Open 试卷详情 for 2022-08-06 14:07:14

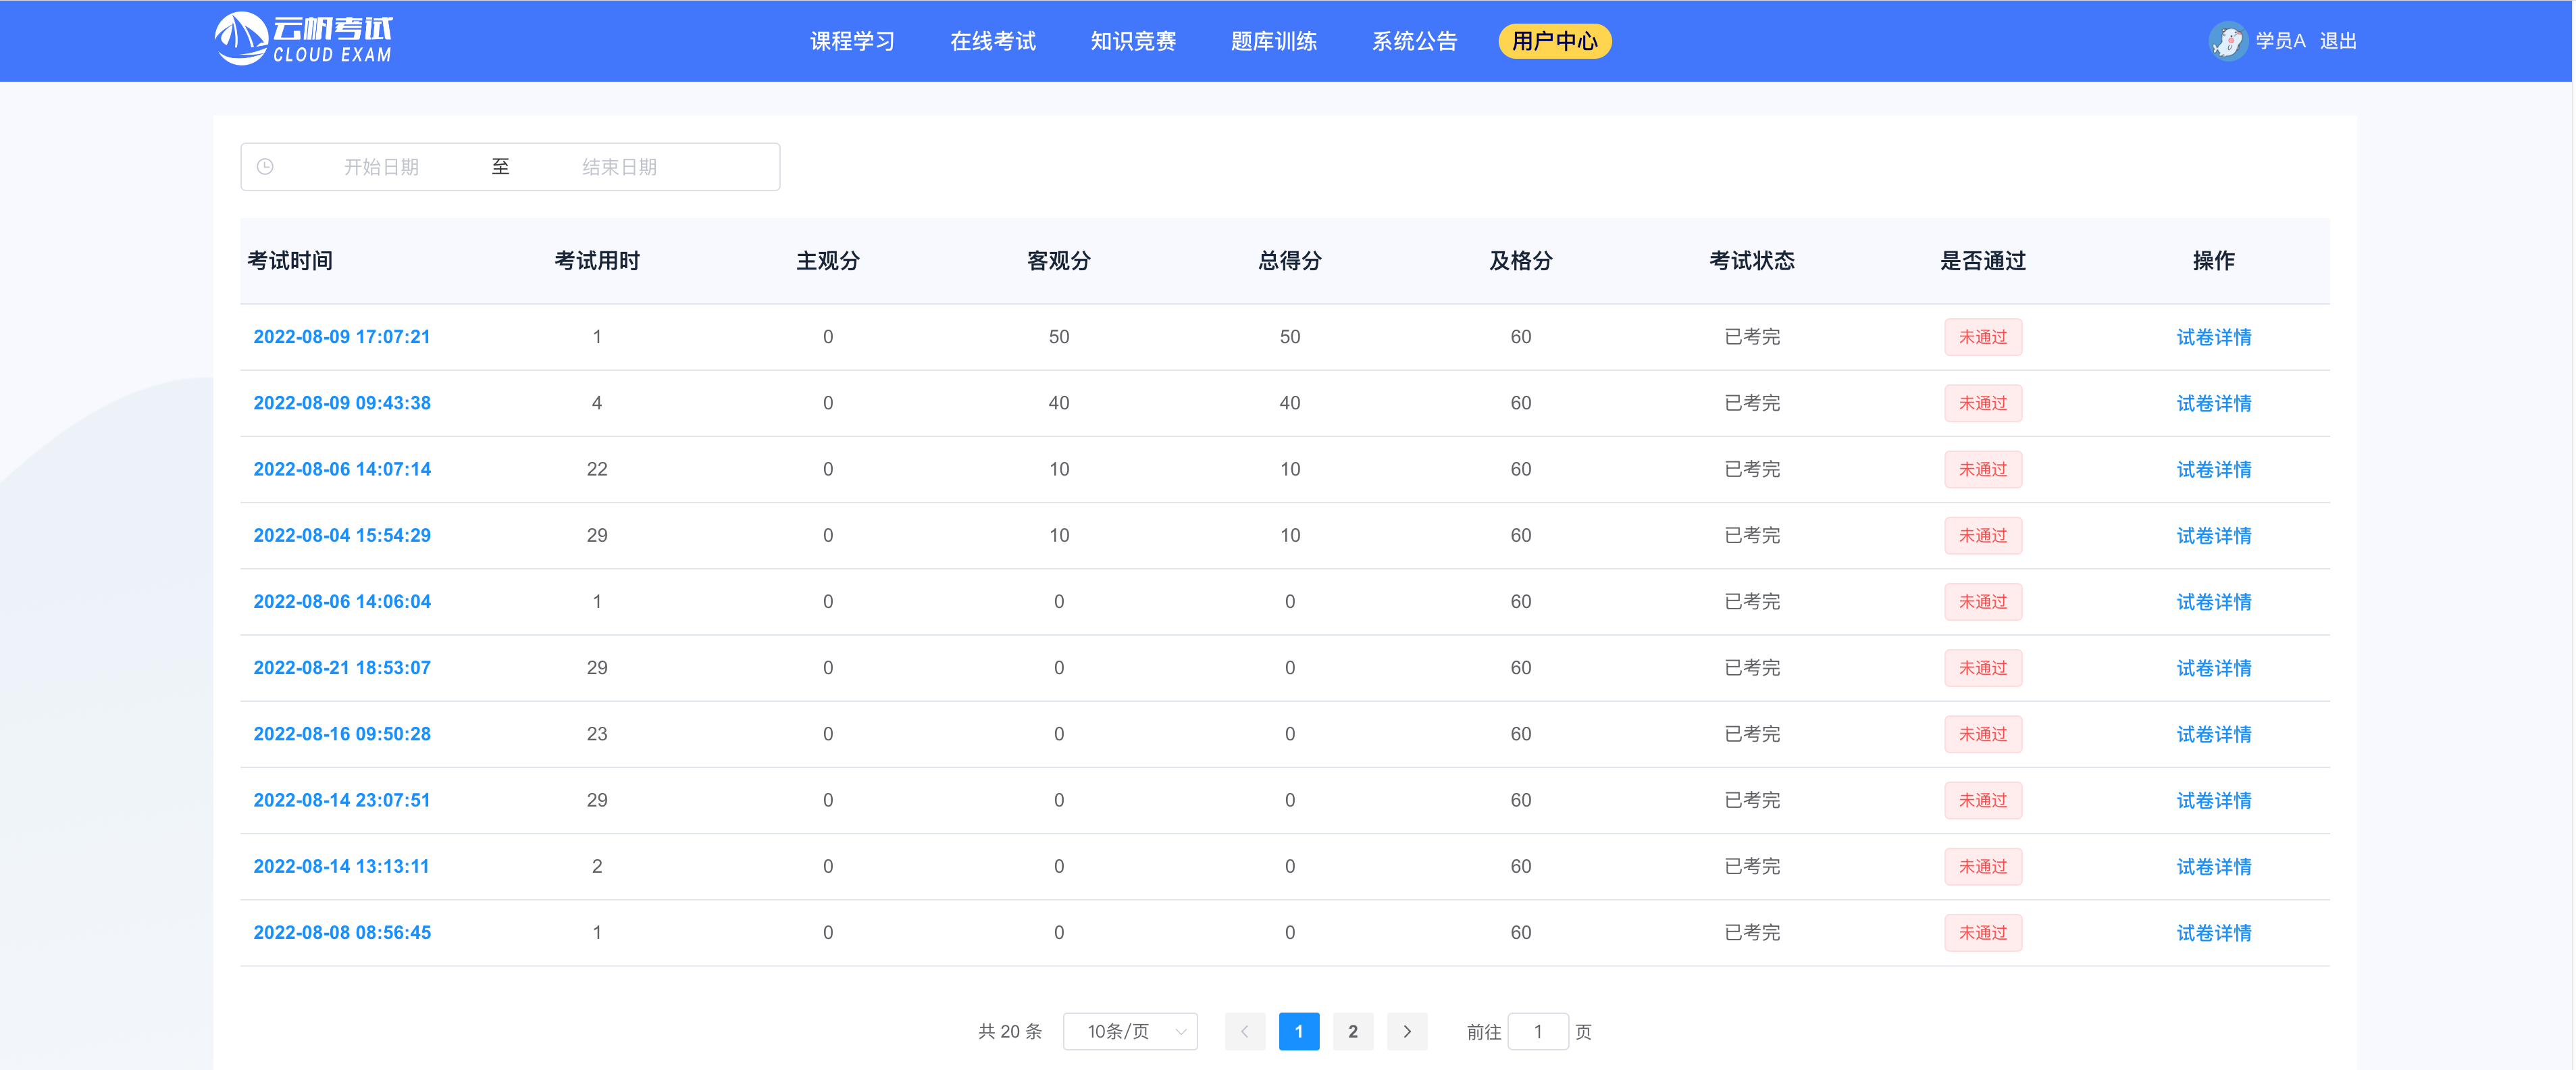pos(2213,469)
